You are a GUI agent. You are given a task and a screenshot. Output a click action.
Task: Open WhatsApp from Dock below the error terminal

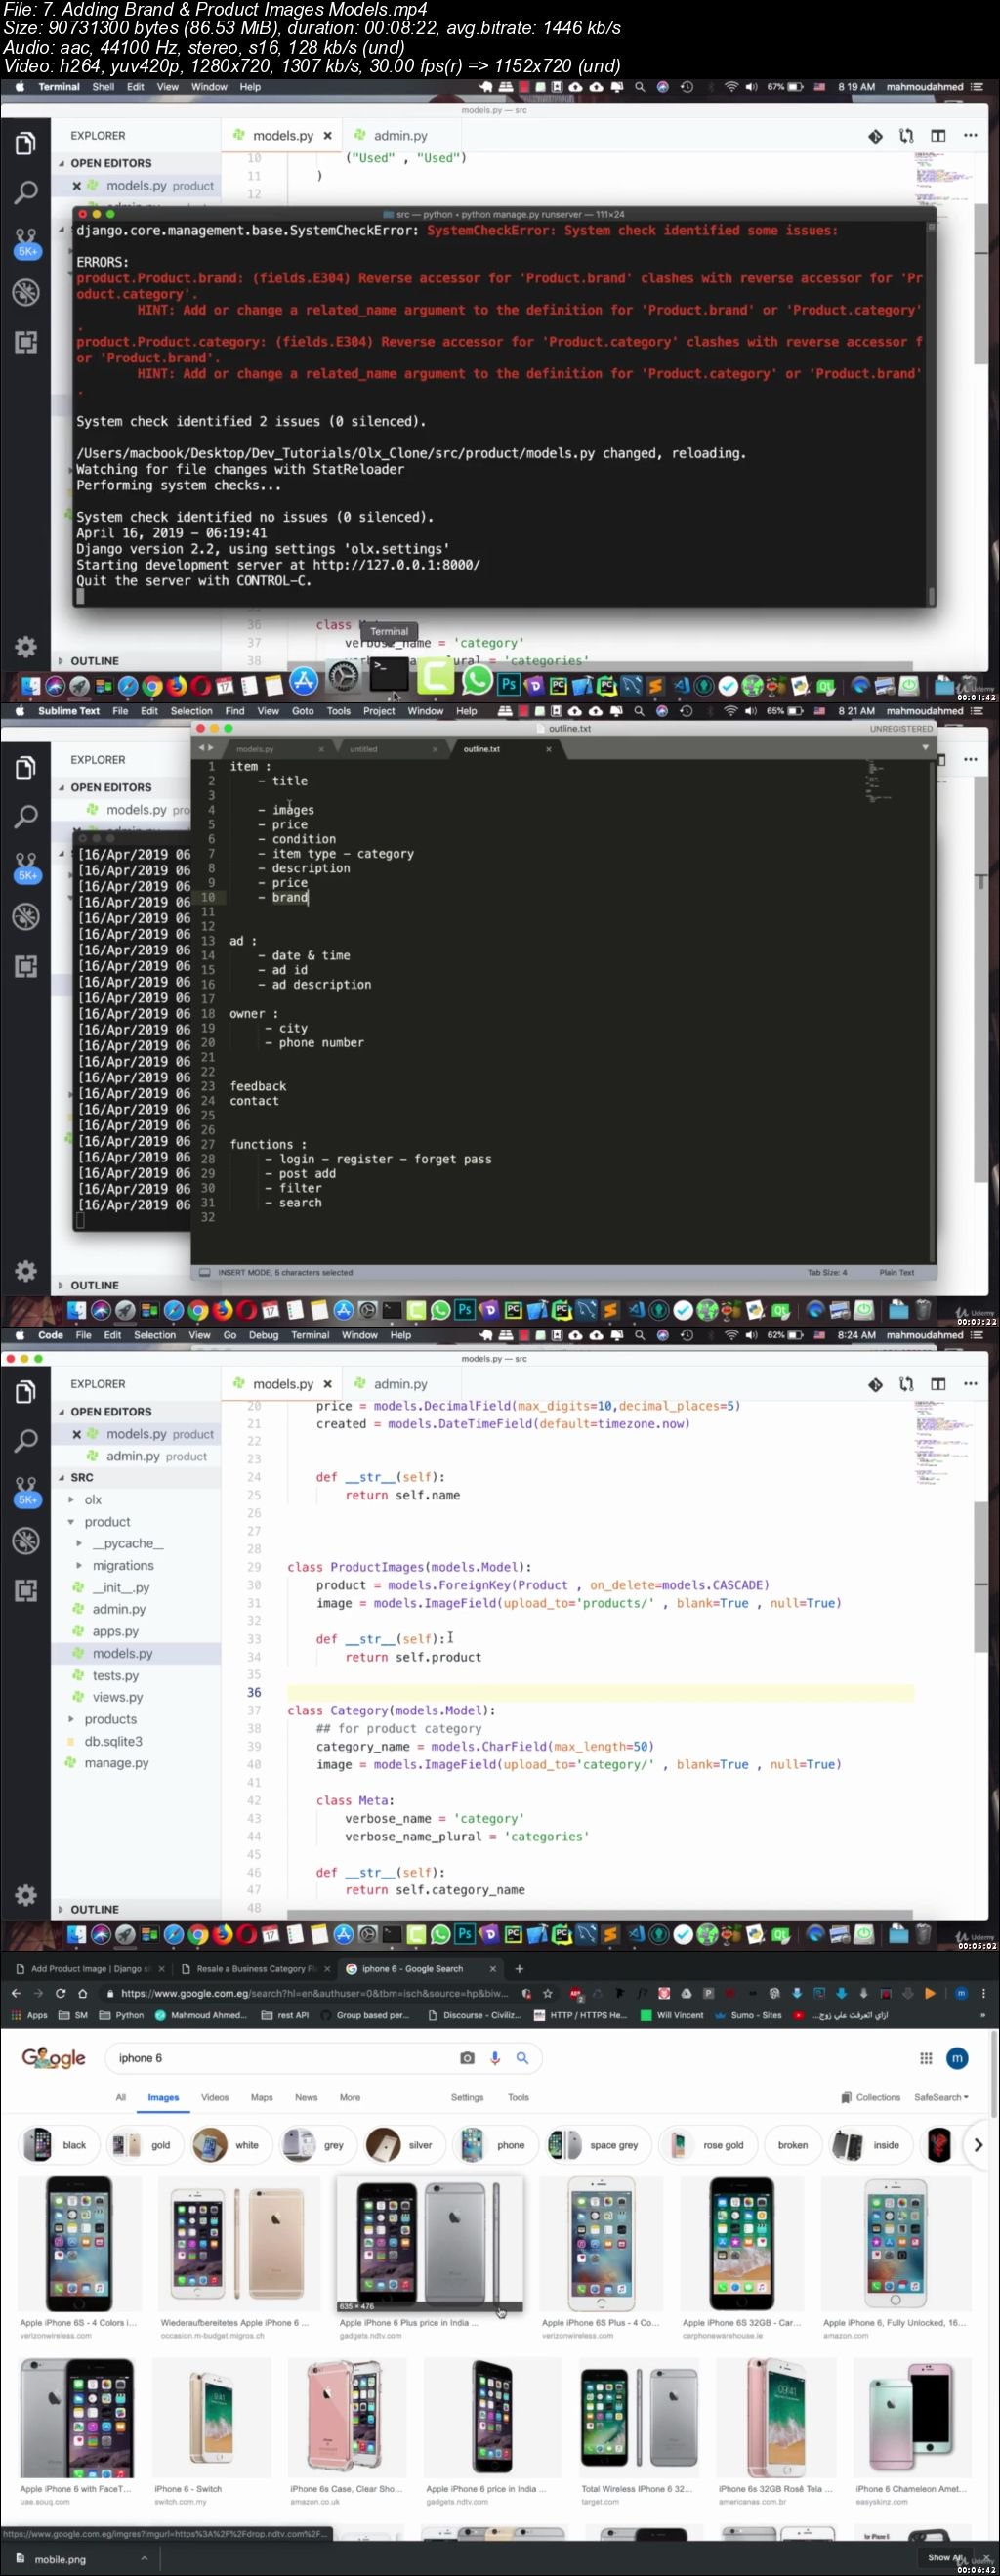click(478, 679)
